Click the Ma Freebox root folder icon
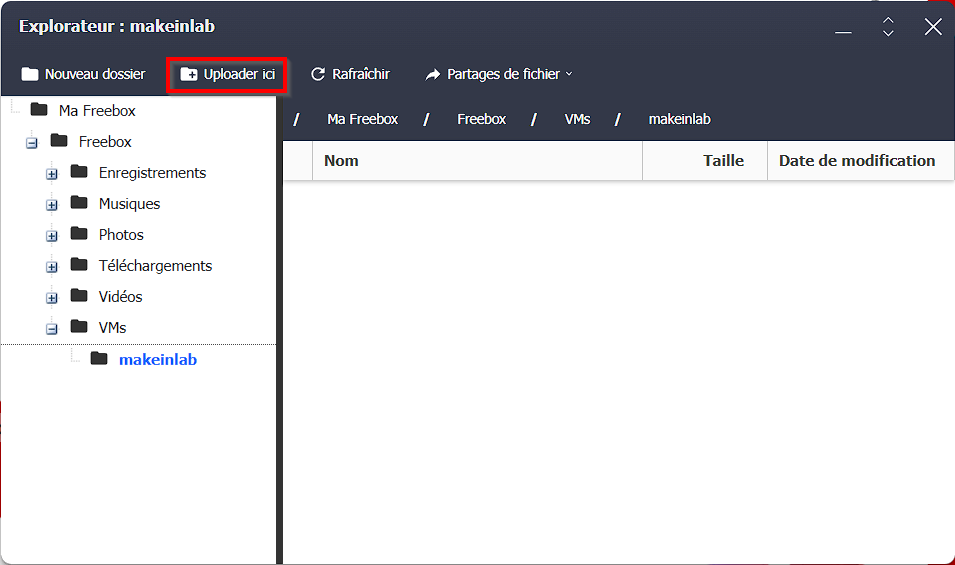 (x=39, y=110)
